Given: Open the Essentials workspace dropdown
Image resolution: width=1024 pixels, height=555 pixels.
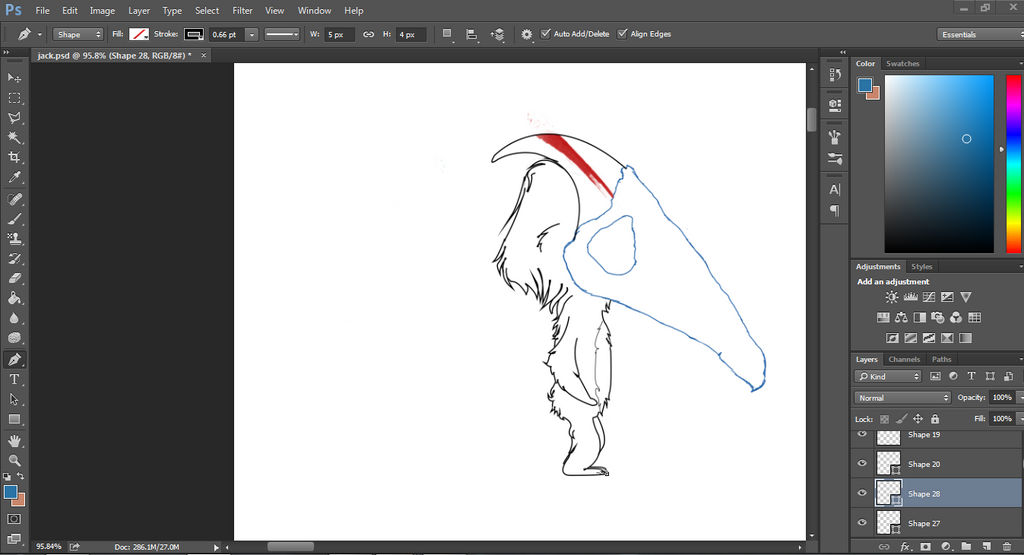Looking at the screenshot, I should [980, 35].
